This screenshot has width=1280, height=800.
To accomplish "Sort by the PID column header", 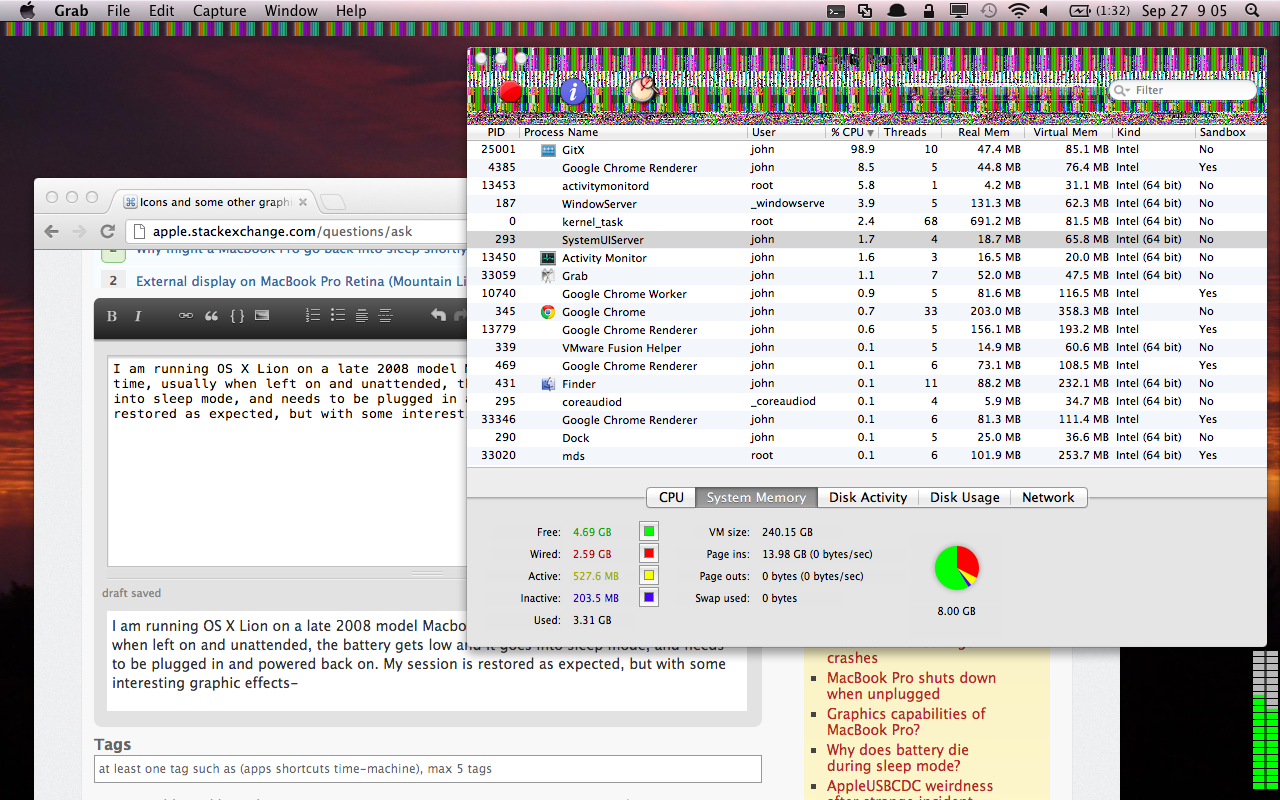I will pos(496,132).
